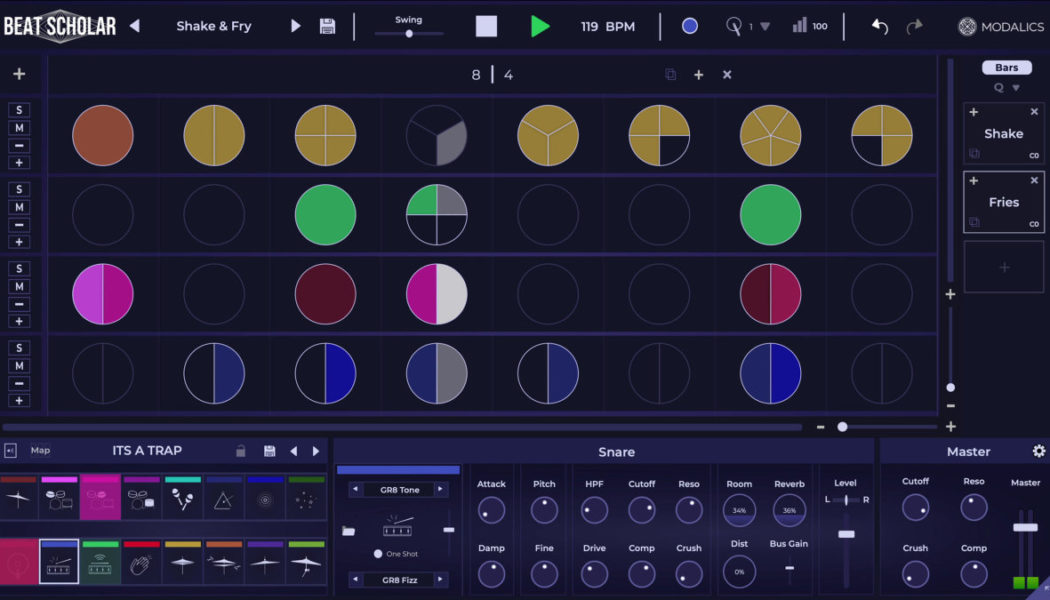Solo the first drum row
1050x600 pixels.
pos(19,108)
